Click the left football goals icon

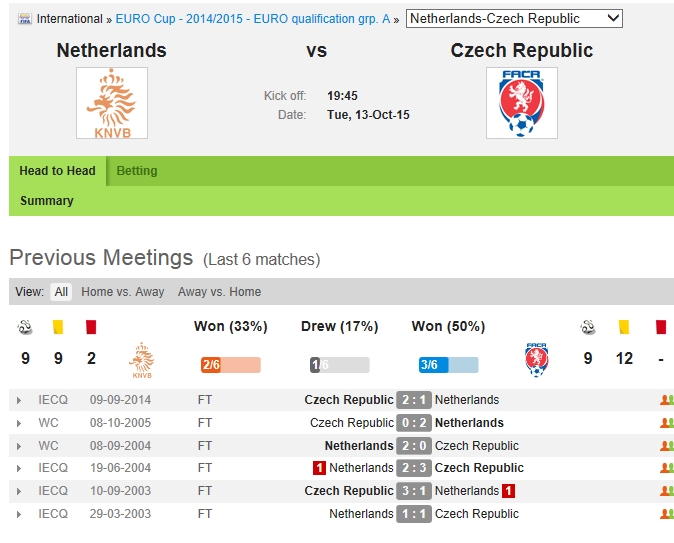(x=25, y=327)
